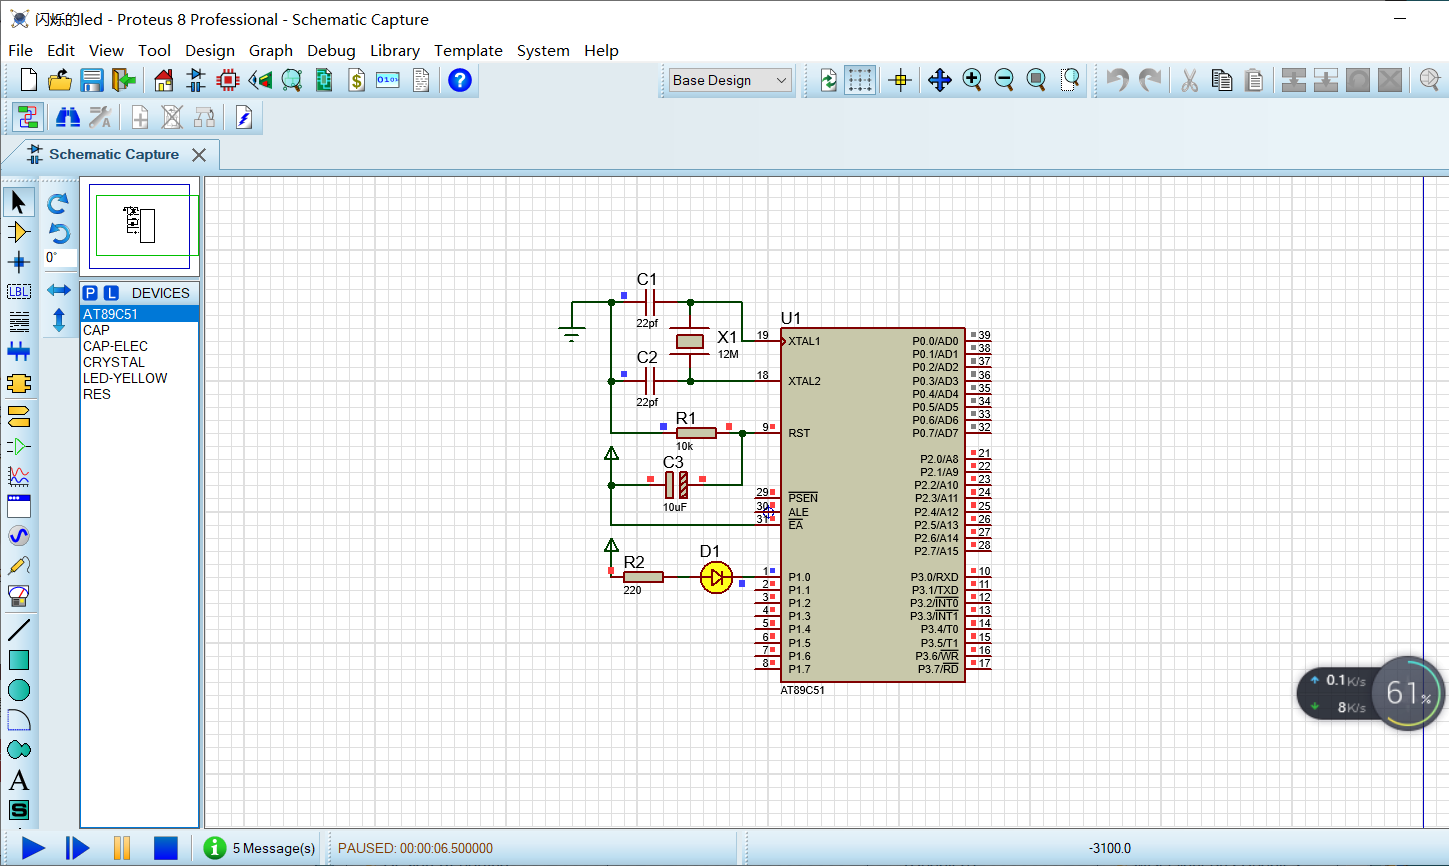Click the L library manage button
Image resolution: width=1449 pixels, height=866 pixels.
[111, 293]
